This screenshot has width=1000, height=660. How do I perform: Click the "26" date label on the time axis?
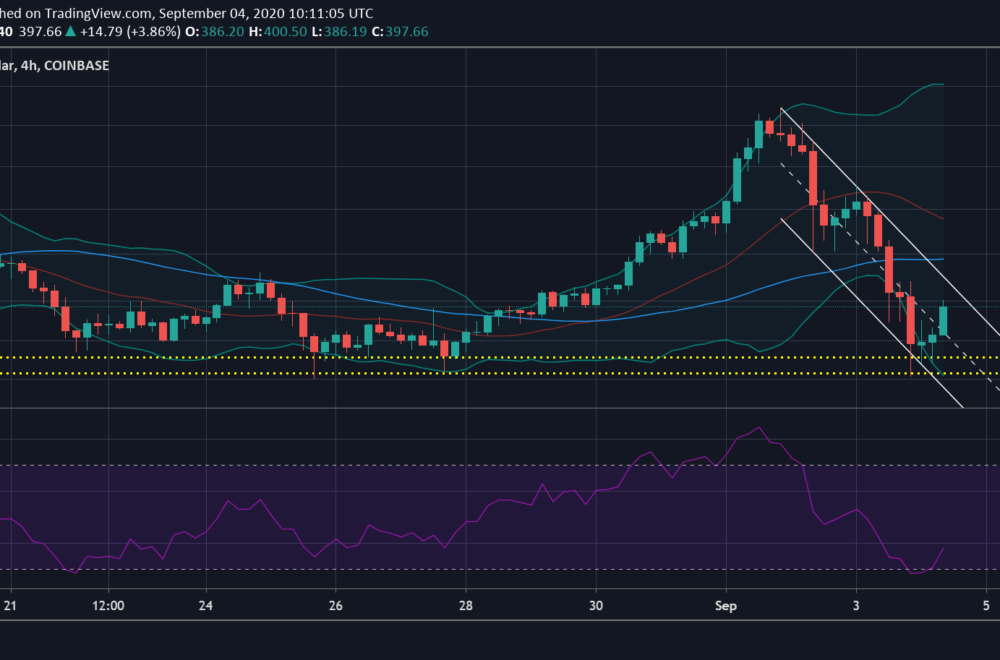point(335,605)
